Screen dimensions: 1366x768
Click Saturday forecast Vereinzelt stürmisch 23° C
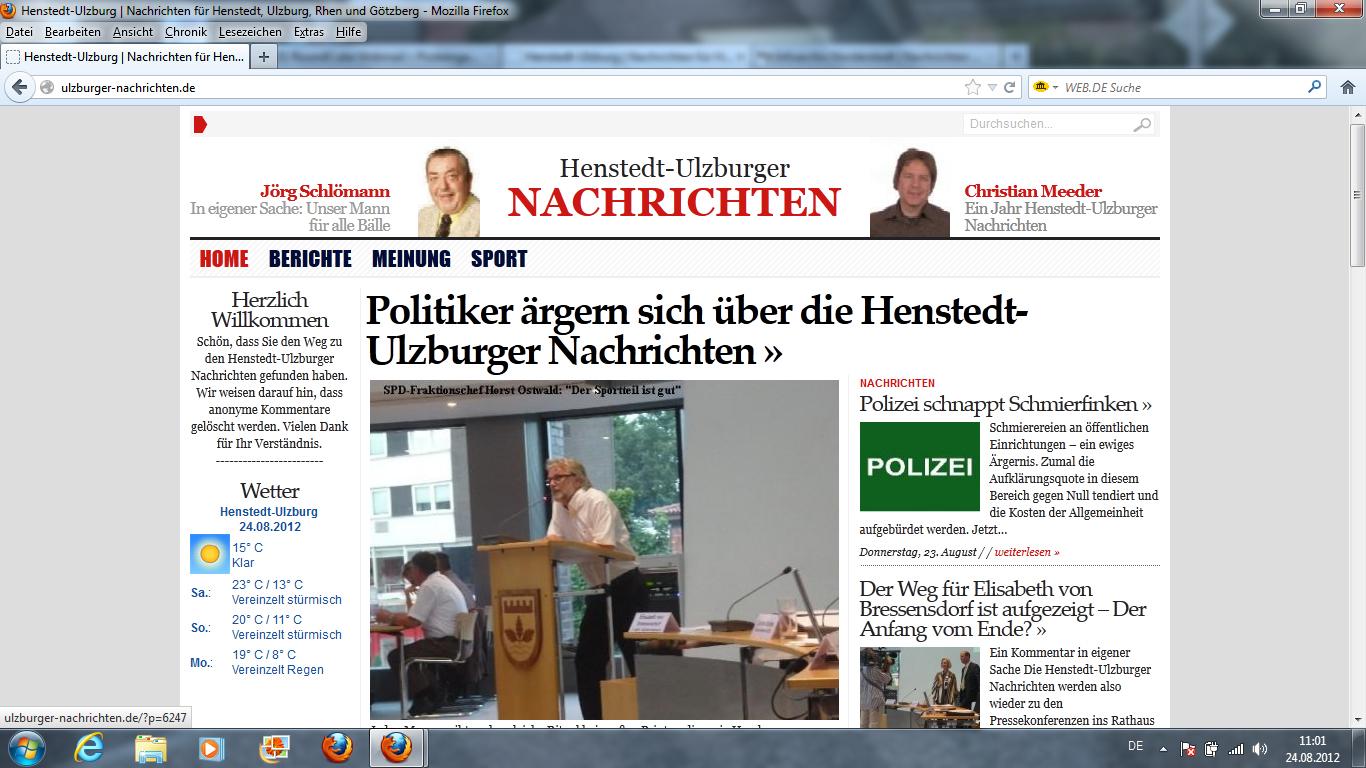[x=286, y=592]
